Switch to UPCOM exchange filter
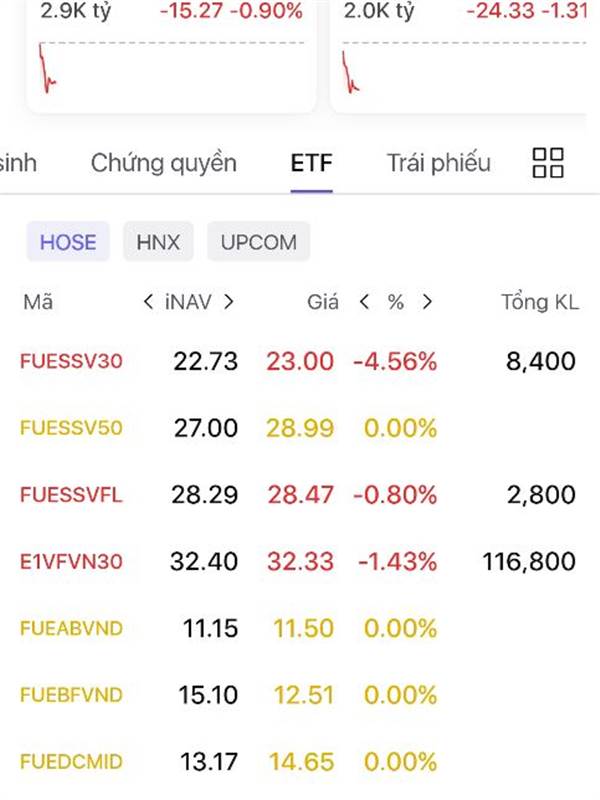Screen dimensions: 600x800 258,242
